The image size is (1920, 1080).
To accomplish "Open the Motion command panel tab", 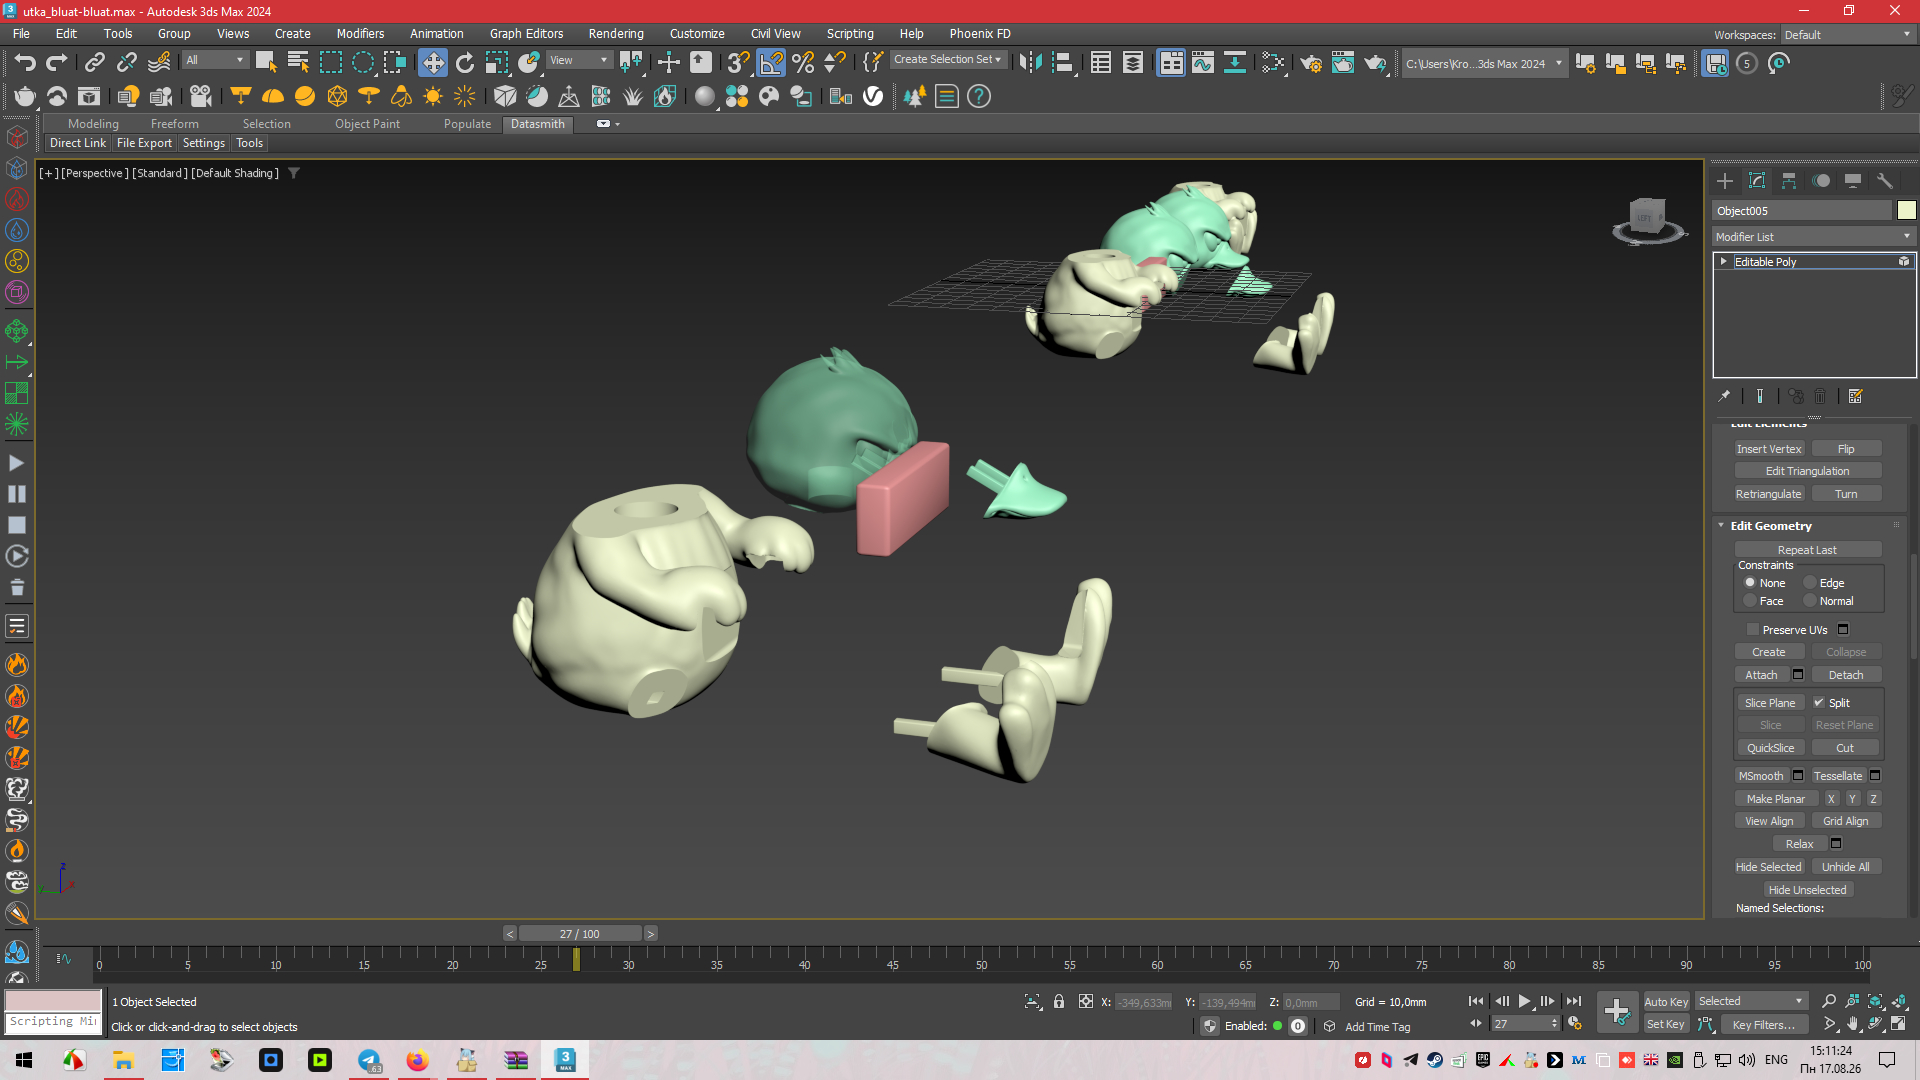I will pyautogui.click(x=1821, y=181).
